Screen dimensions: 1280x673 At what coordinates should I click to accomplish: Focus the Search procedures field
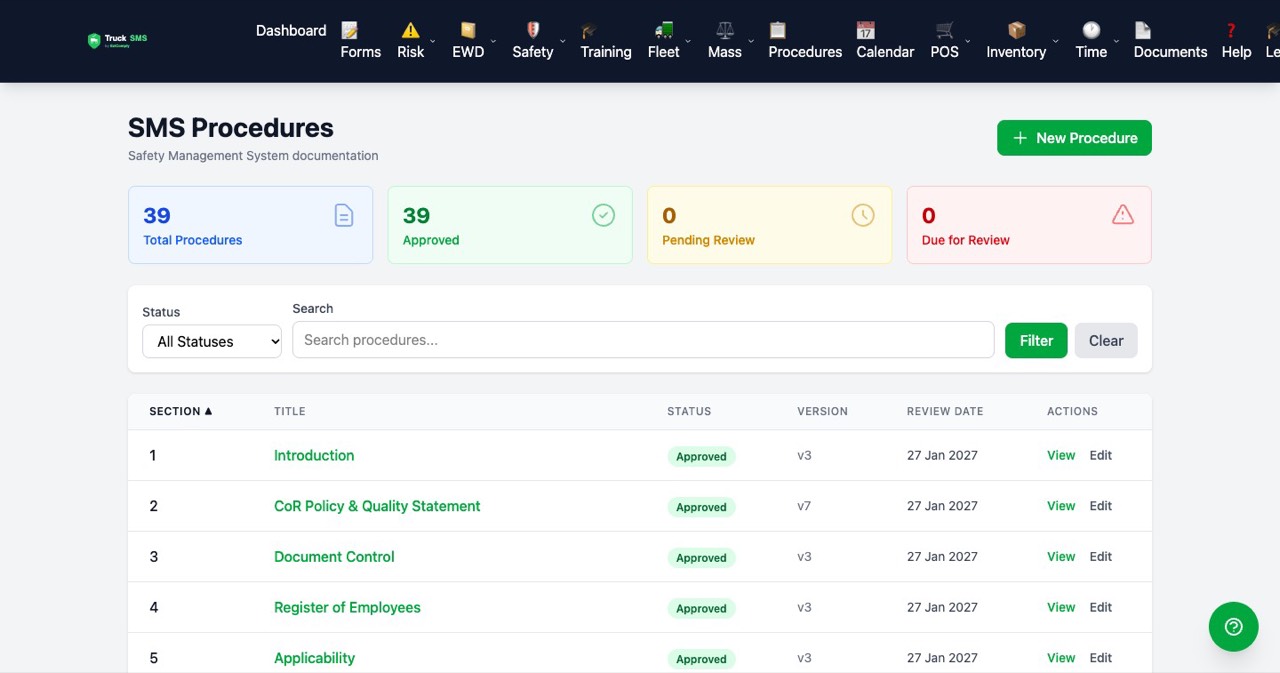643,340
